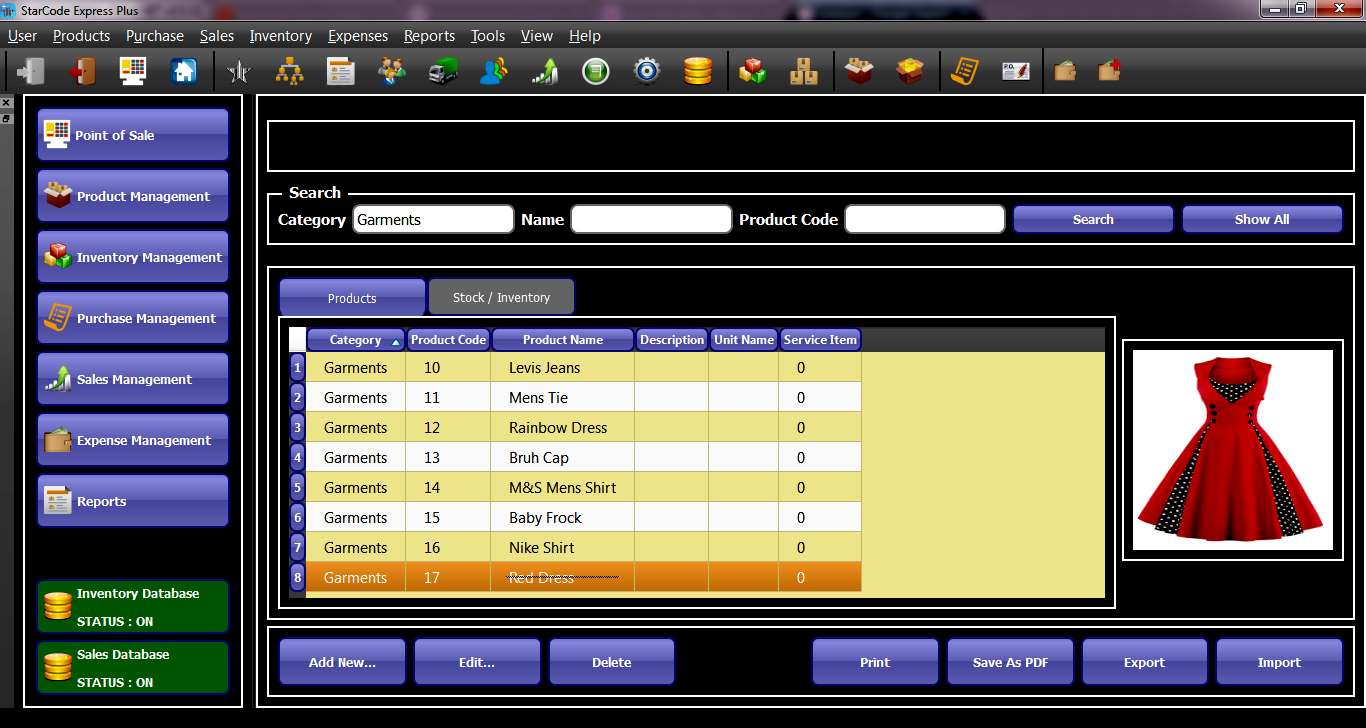Open the organization chart toolbar icon
1366x728 pixels.
point(290,71)
